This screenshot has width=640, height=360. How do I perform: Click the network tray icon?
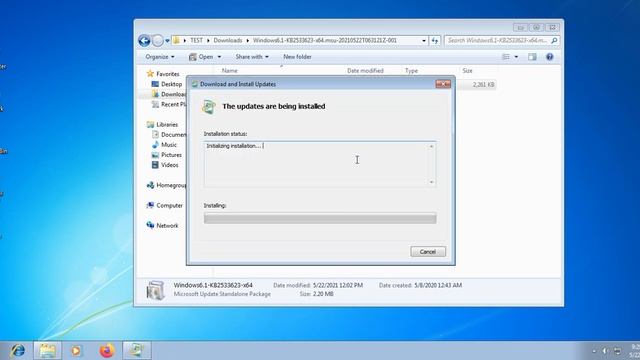click(x=617, y=351)
